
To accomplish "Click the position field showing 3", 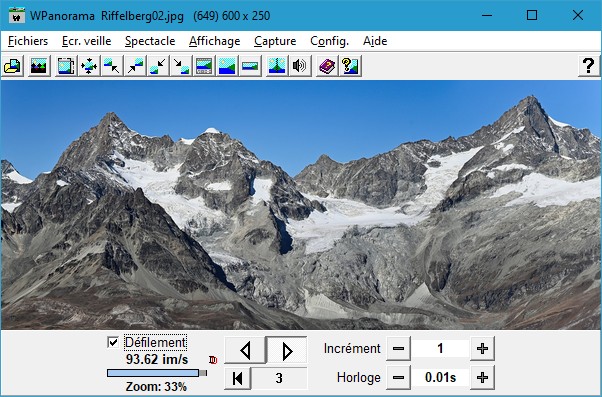I will pyautogui.click(x=279, y=378).
